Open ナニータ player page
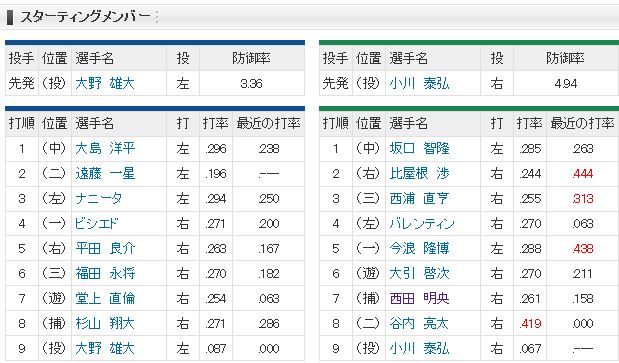This screenshot has height=363, width=619. [x=98, y=198]
